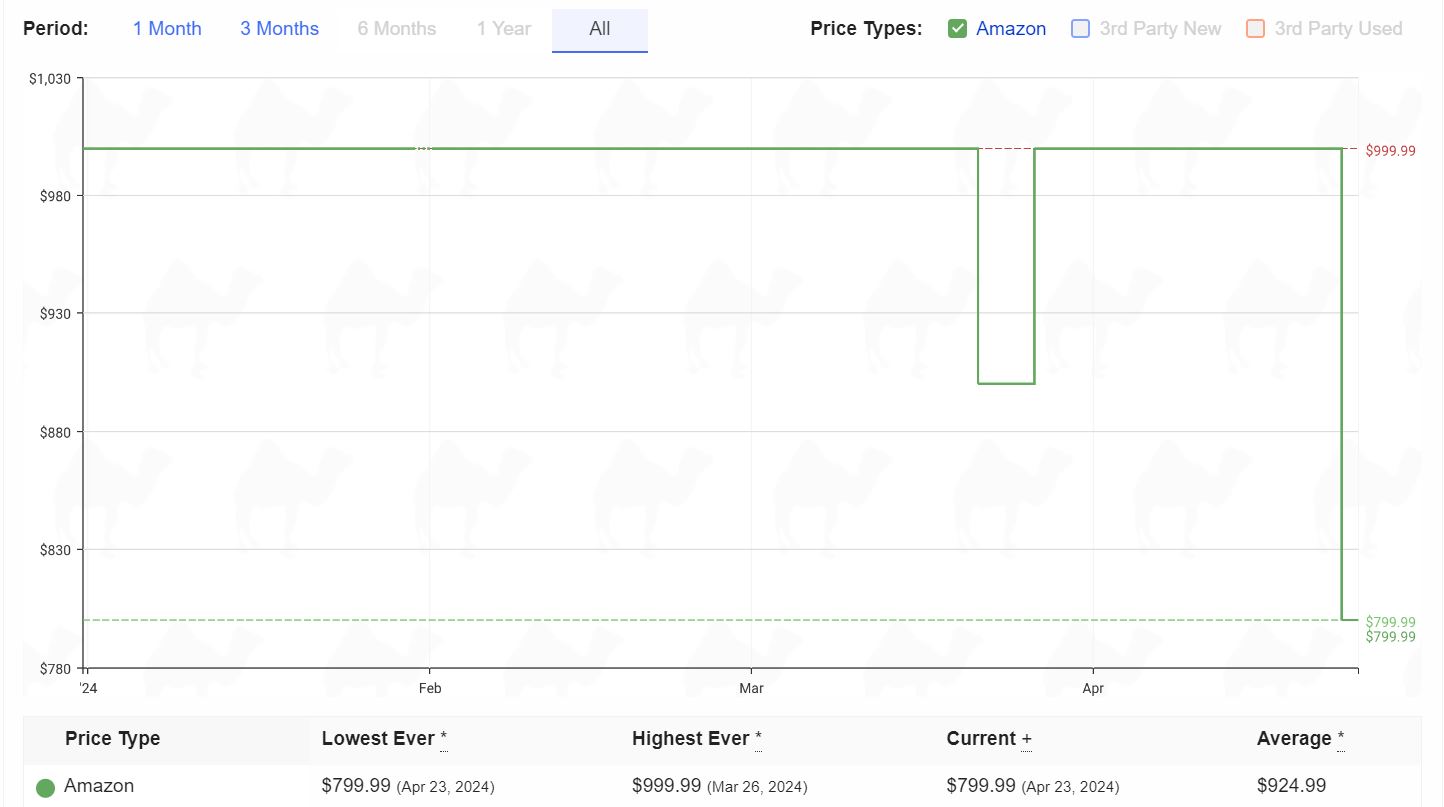Choose the 6 Months period
Screen dimensions: 1444x807
pyautogui.click(x=397, y=29)
